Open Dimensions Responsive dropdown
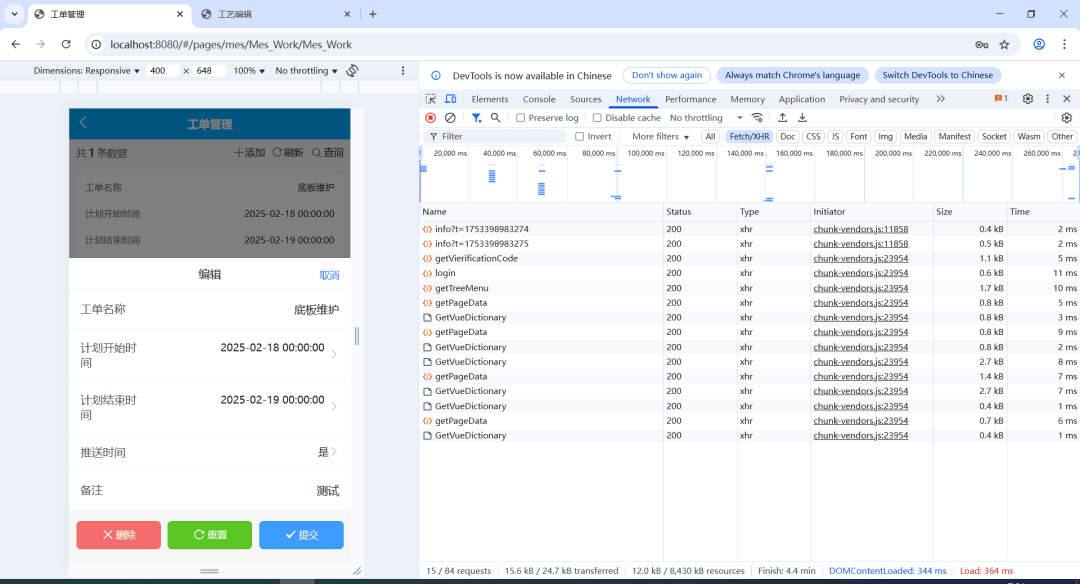1080x584 pixels. pyautogui.click(x=86, y=70)
